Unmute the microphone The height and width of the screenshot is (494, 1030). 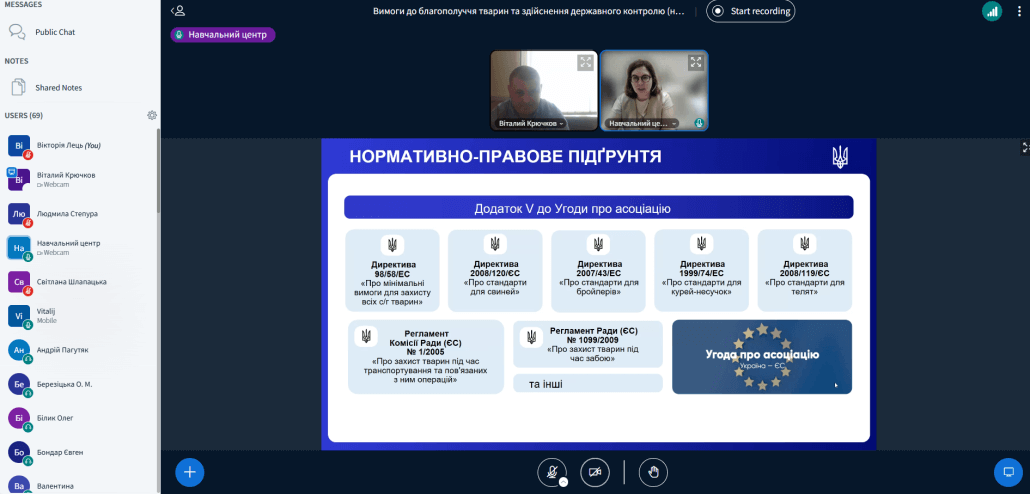coord(551,471)
